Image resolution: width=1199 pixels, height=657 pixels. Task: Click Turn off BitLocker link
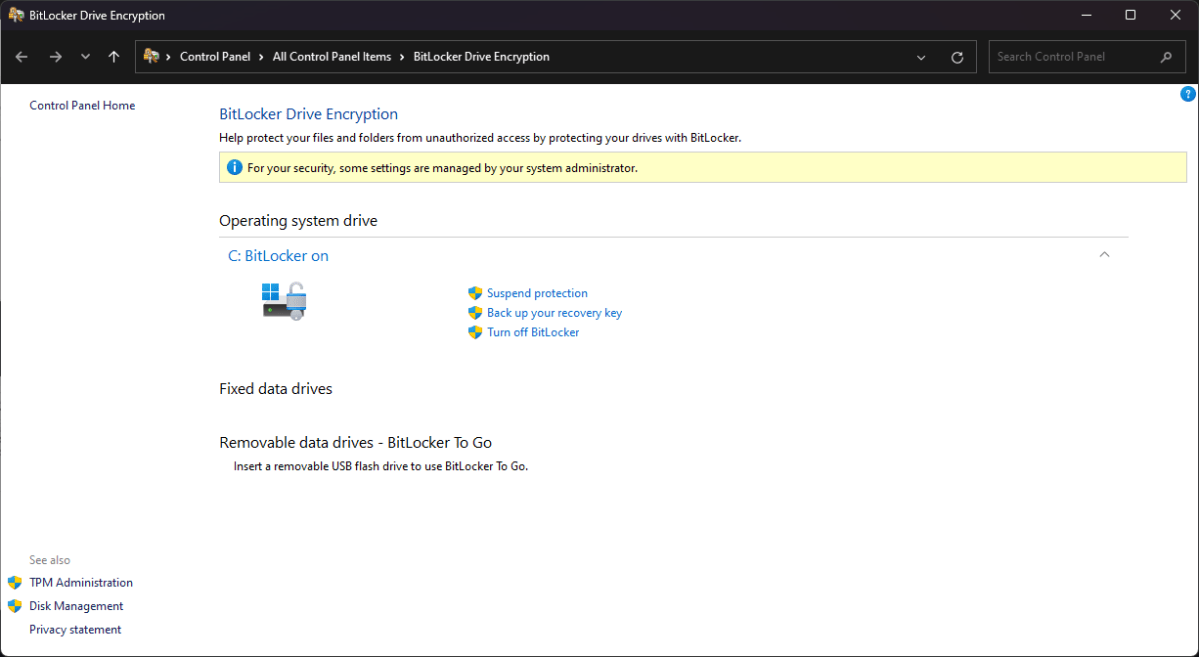click(x=533, y=332)
